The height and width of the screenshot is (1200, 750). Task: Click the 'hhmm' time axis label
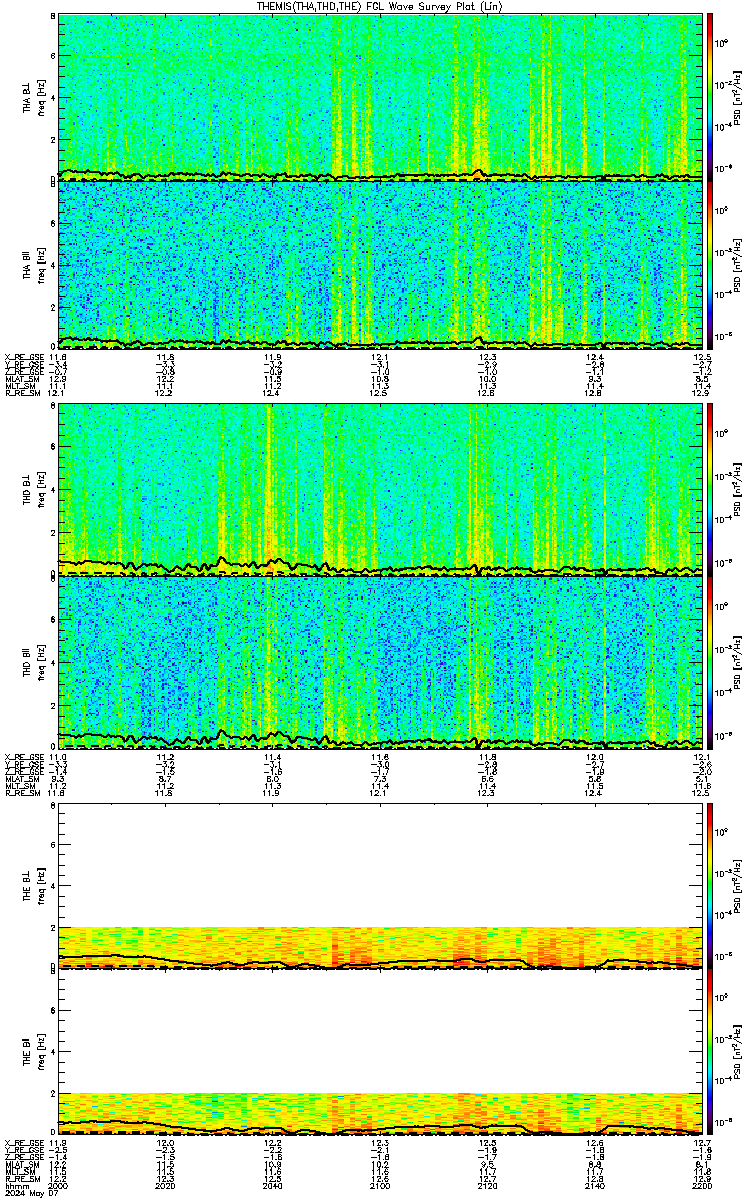pos(15,1186)
